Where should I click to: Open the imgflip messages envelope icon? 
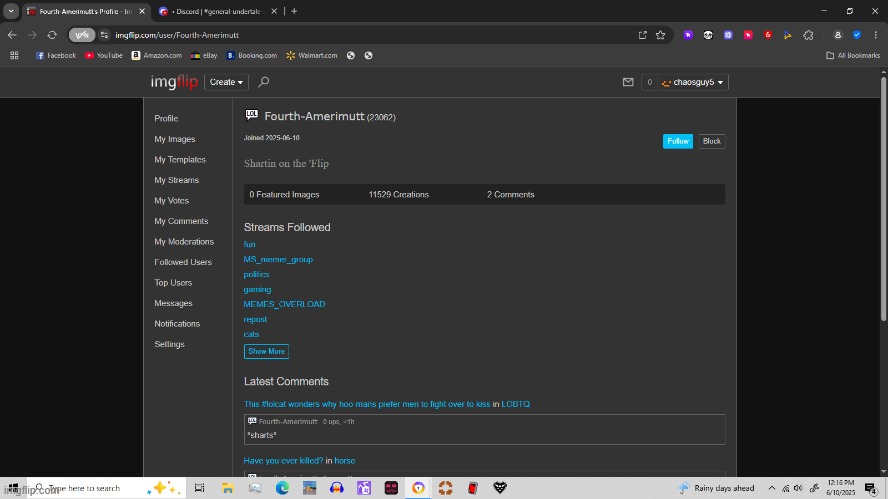pos(627,82)
